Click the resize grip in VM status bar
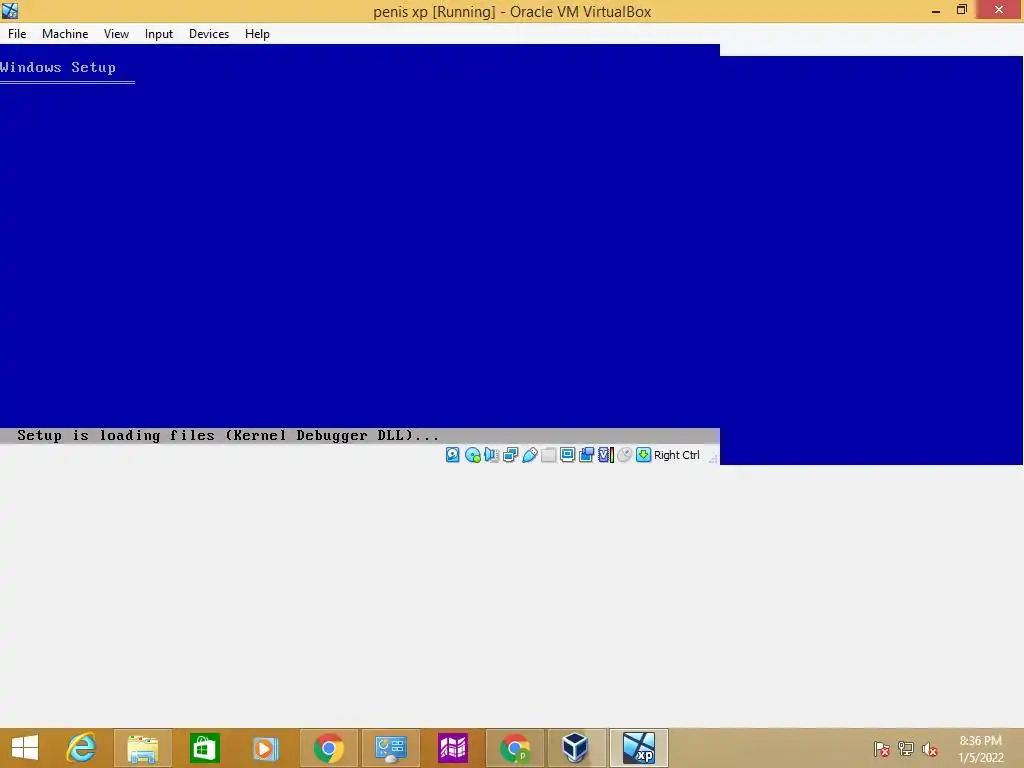1024x768 pixels. (x=713, y=459)
